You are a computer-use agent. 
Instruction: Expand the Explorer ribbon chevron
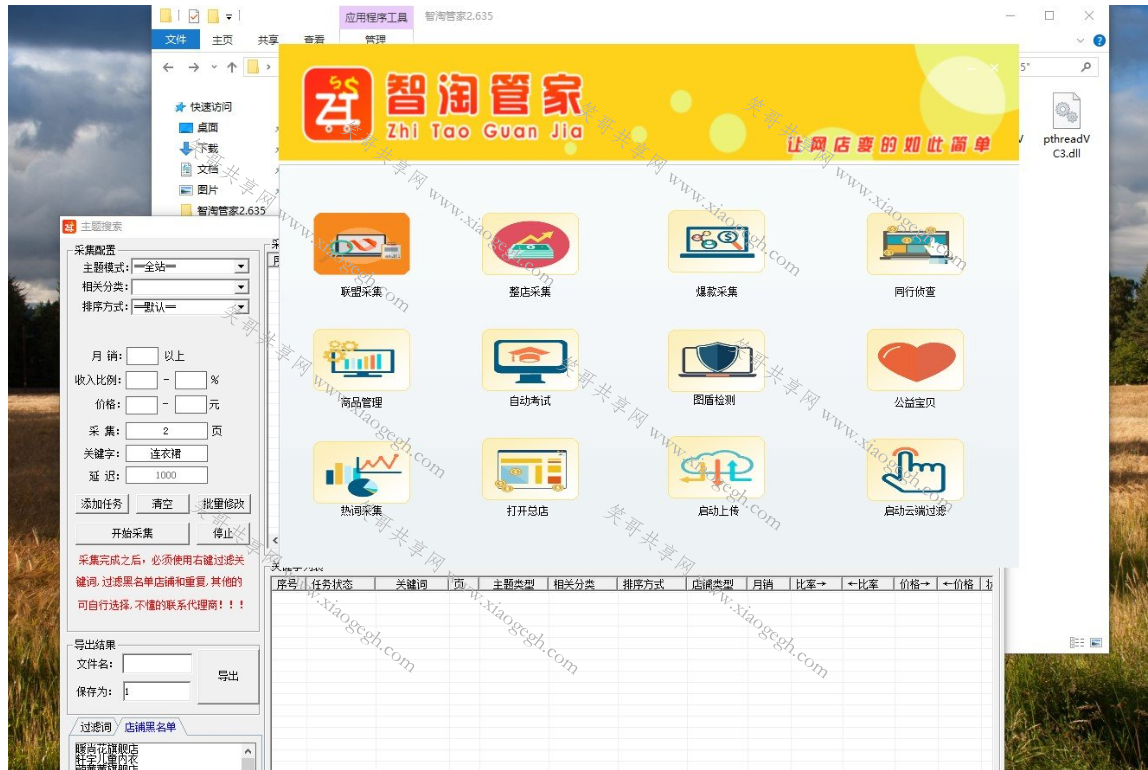pyautogui.click(x=1080, y=41)
